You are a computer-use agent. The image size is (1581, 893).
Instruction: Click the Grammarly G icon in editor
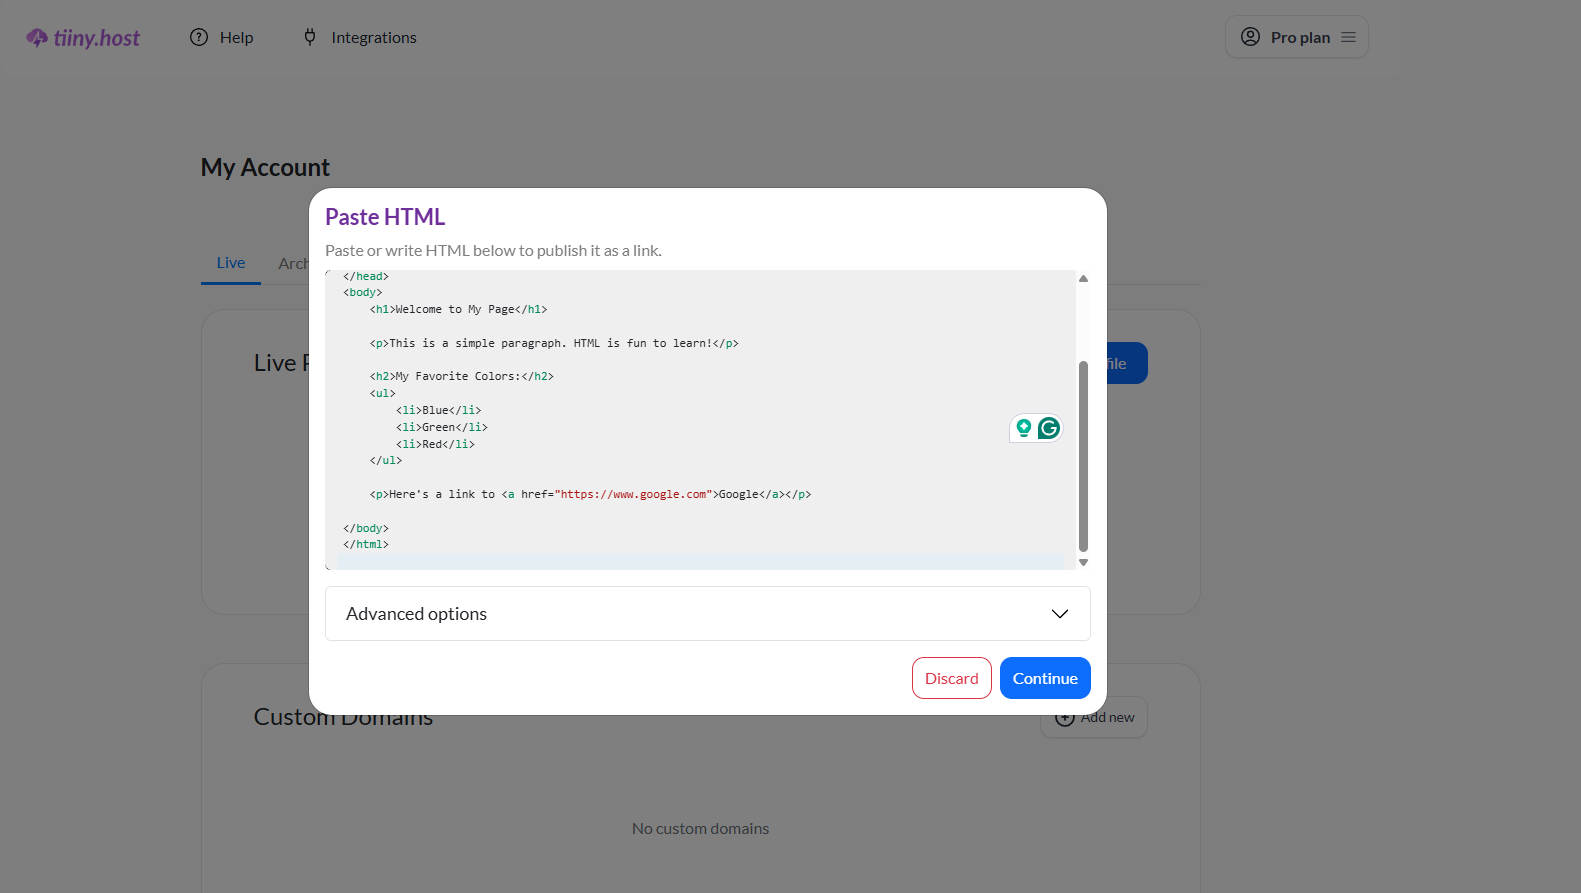tap(1048, 429)
